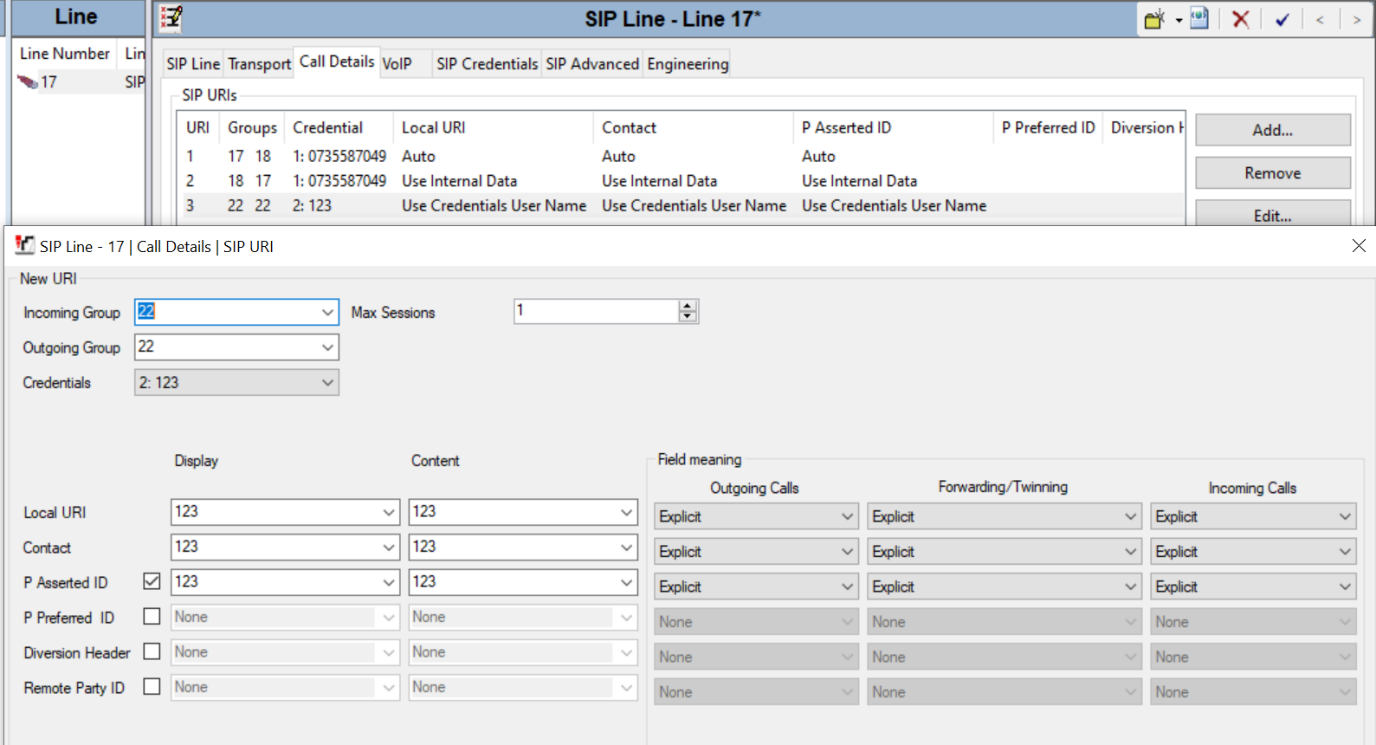Click the SIP URI dialog window icon
This screenshot has width=1376, height=745.
25,245
